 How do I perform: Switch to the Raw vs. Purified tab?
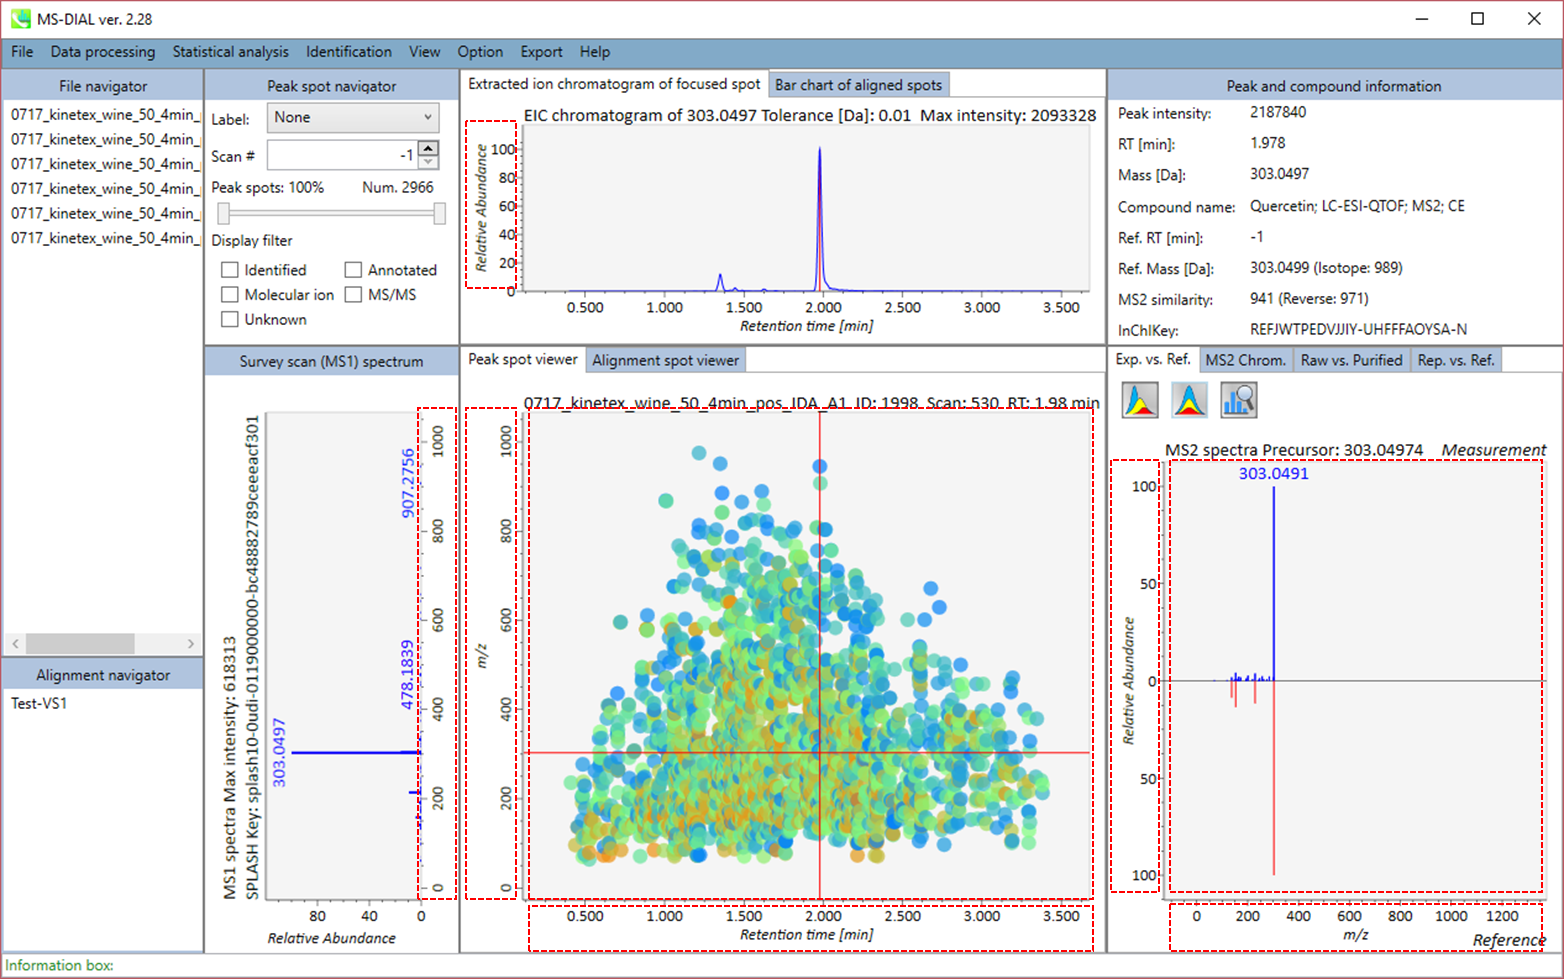pyautogui.click(x=1351, y=360)
